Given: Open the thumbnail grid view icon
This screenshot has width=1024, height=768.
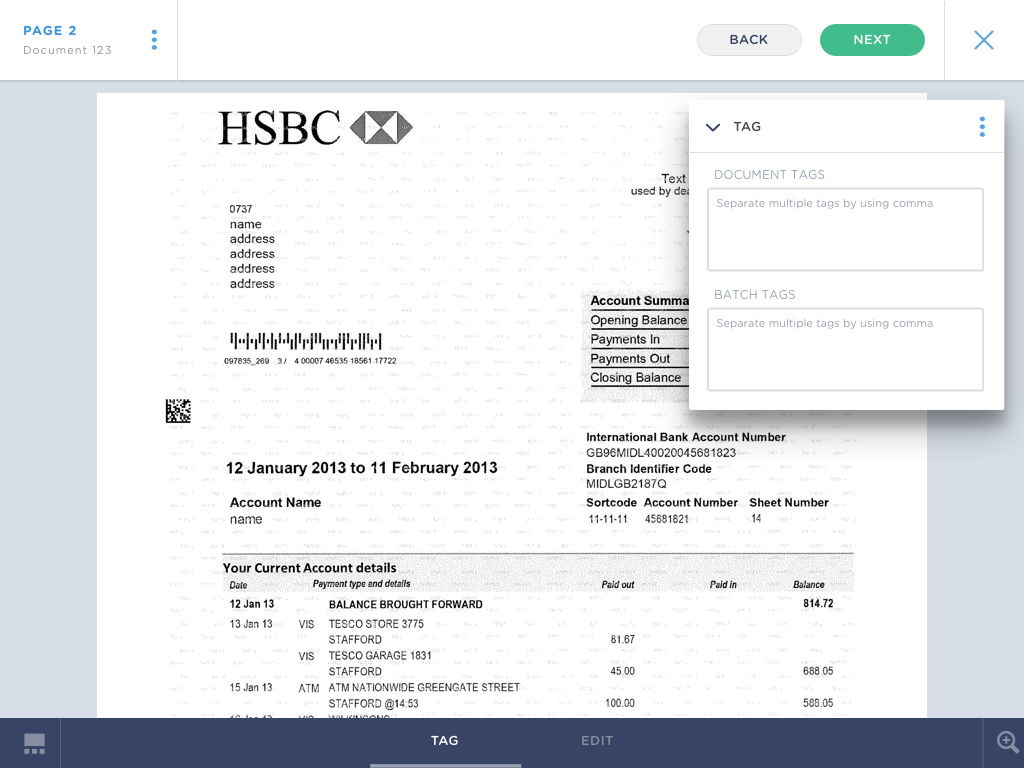Looking at the screenshot, I should pos(34,743).
